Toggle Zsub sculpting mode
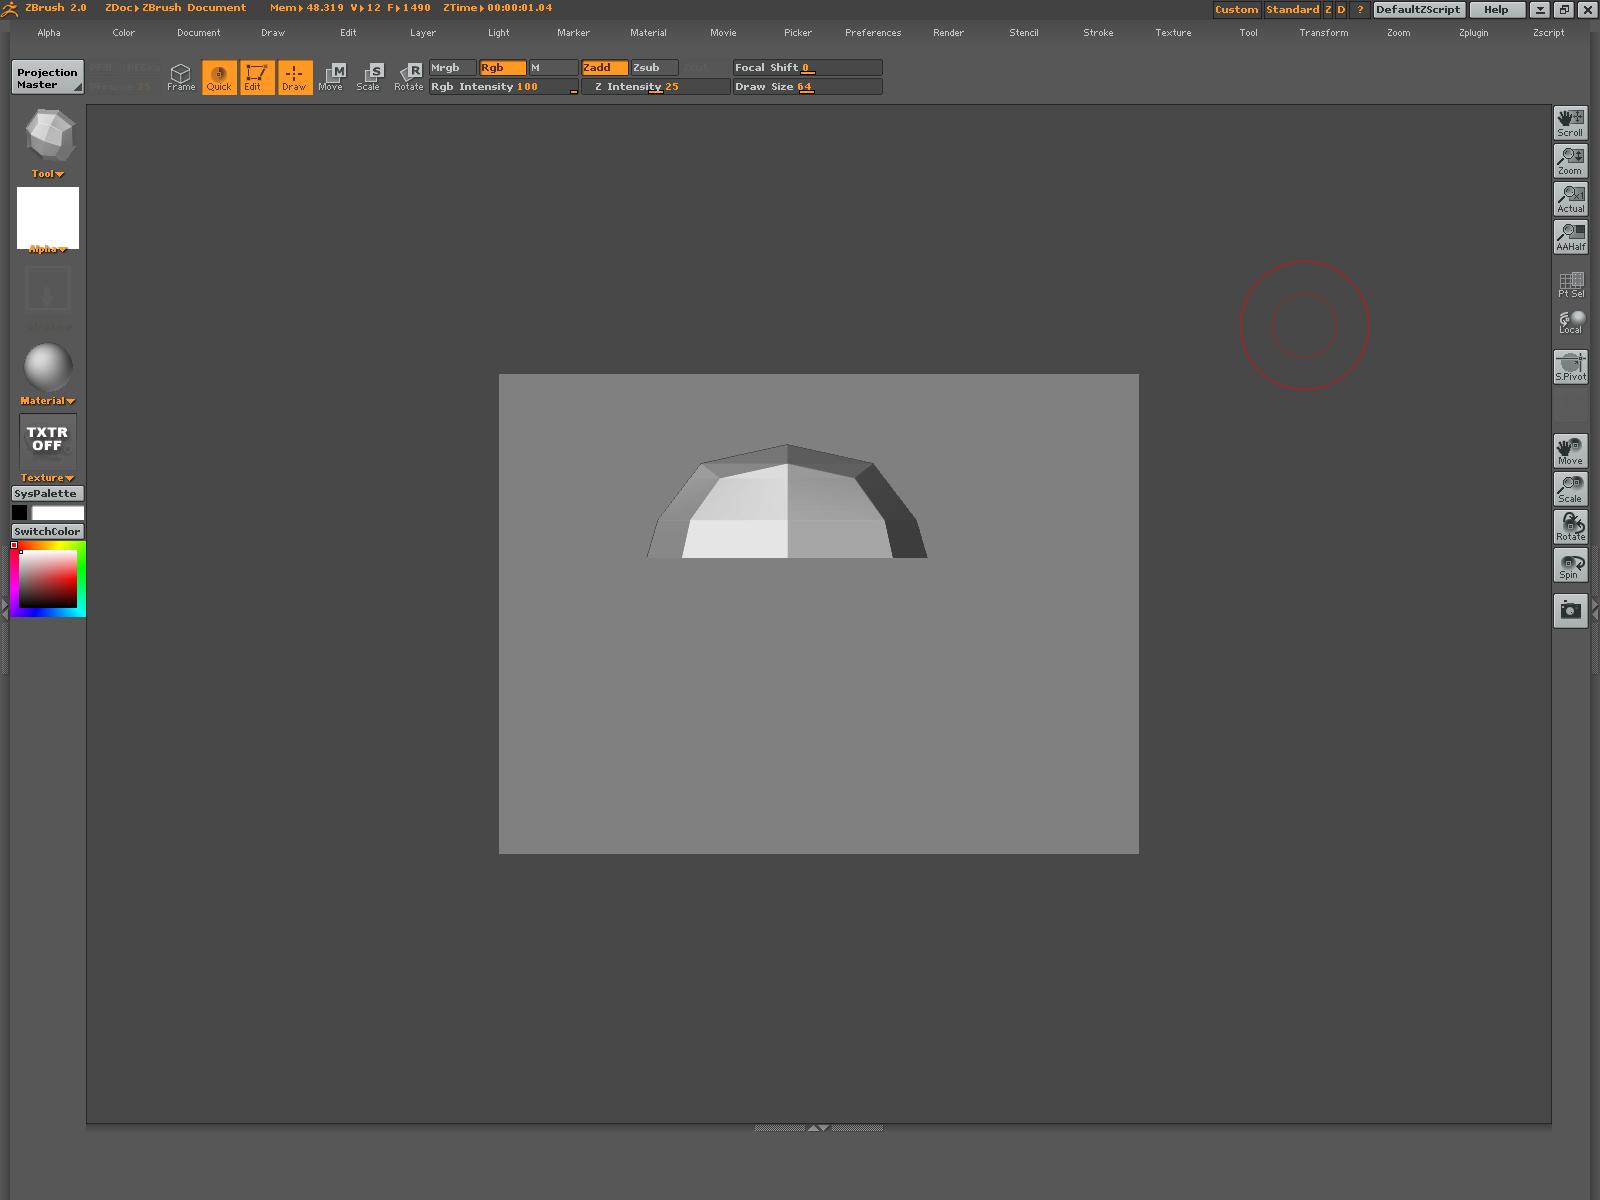This screenshot has height=1200, width=1600. pos(654,68)
